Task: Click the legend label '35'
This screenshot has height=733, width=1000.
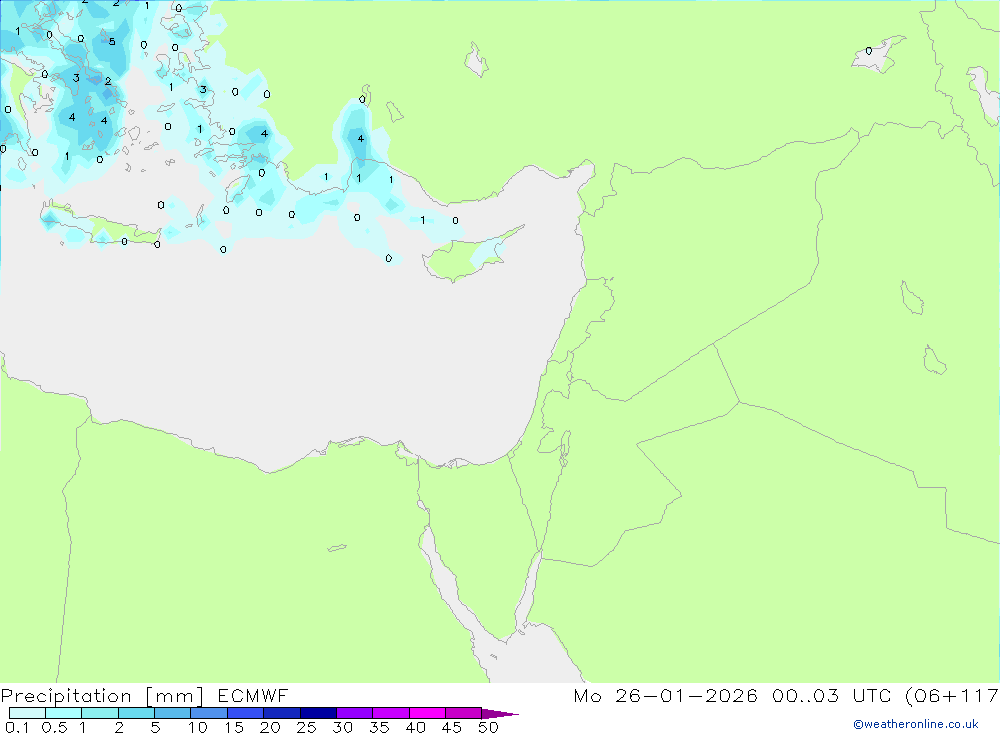Action: point(379,727)
